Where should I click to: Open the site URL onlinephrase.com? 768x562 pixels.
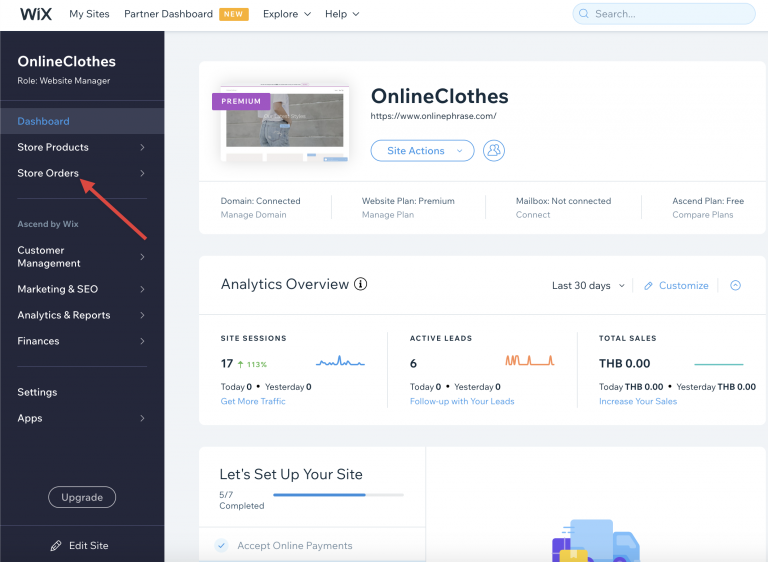(x=433, y=116)
